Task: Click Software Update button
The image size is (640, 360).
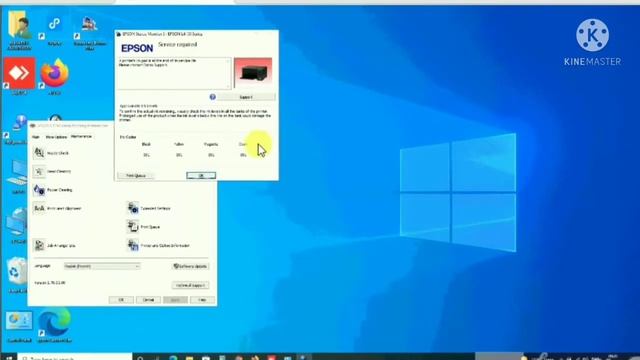Action: pyautogui.click(x=190, y=266)
